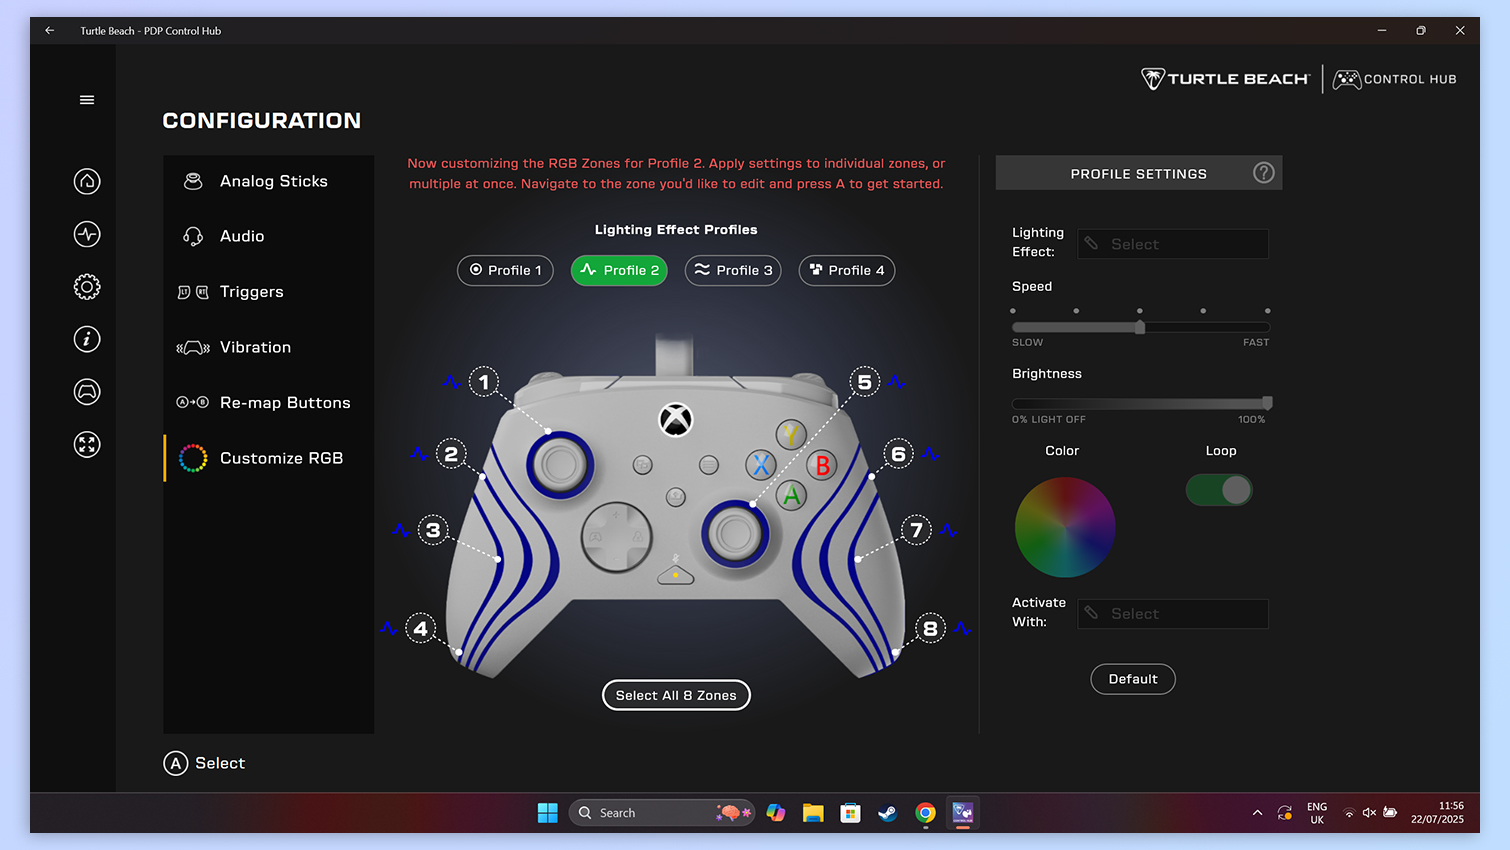Click the Default button

[x=1132, y=679]
